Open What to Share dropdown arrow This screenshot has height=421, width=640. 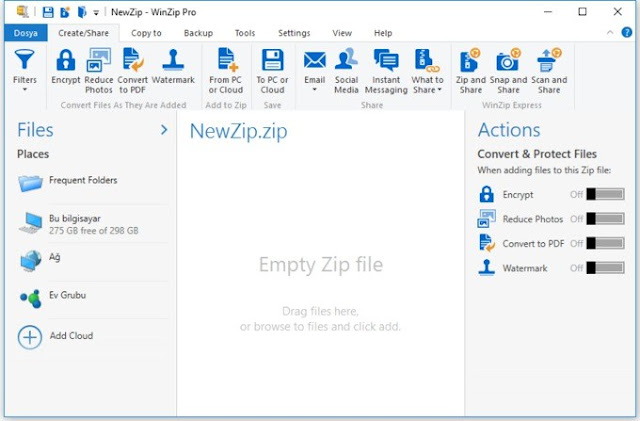pyautogui.click(x=440, y=90)
